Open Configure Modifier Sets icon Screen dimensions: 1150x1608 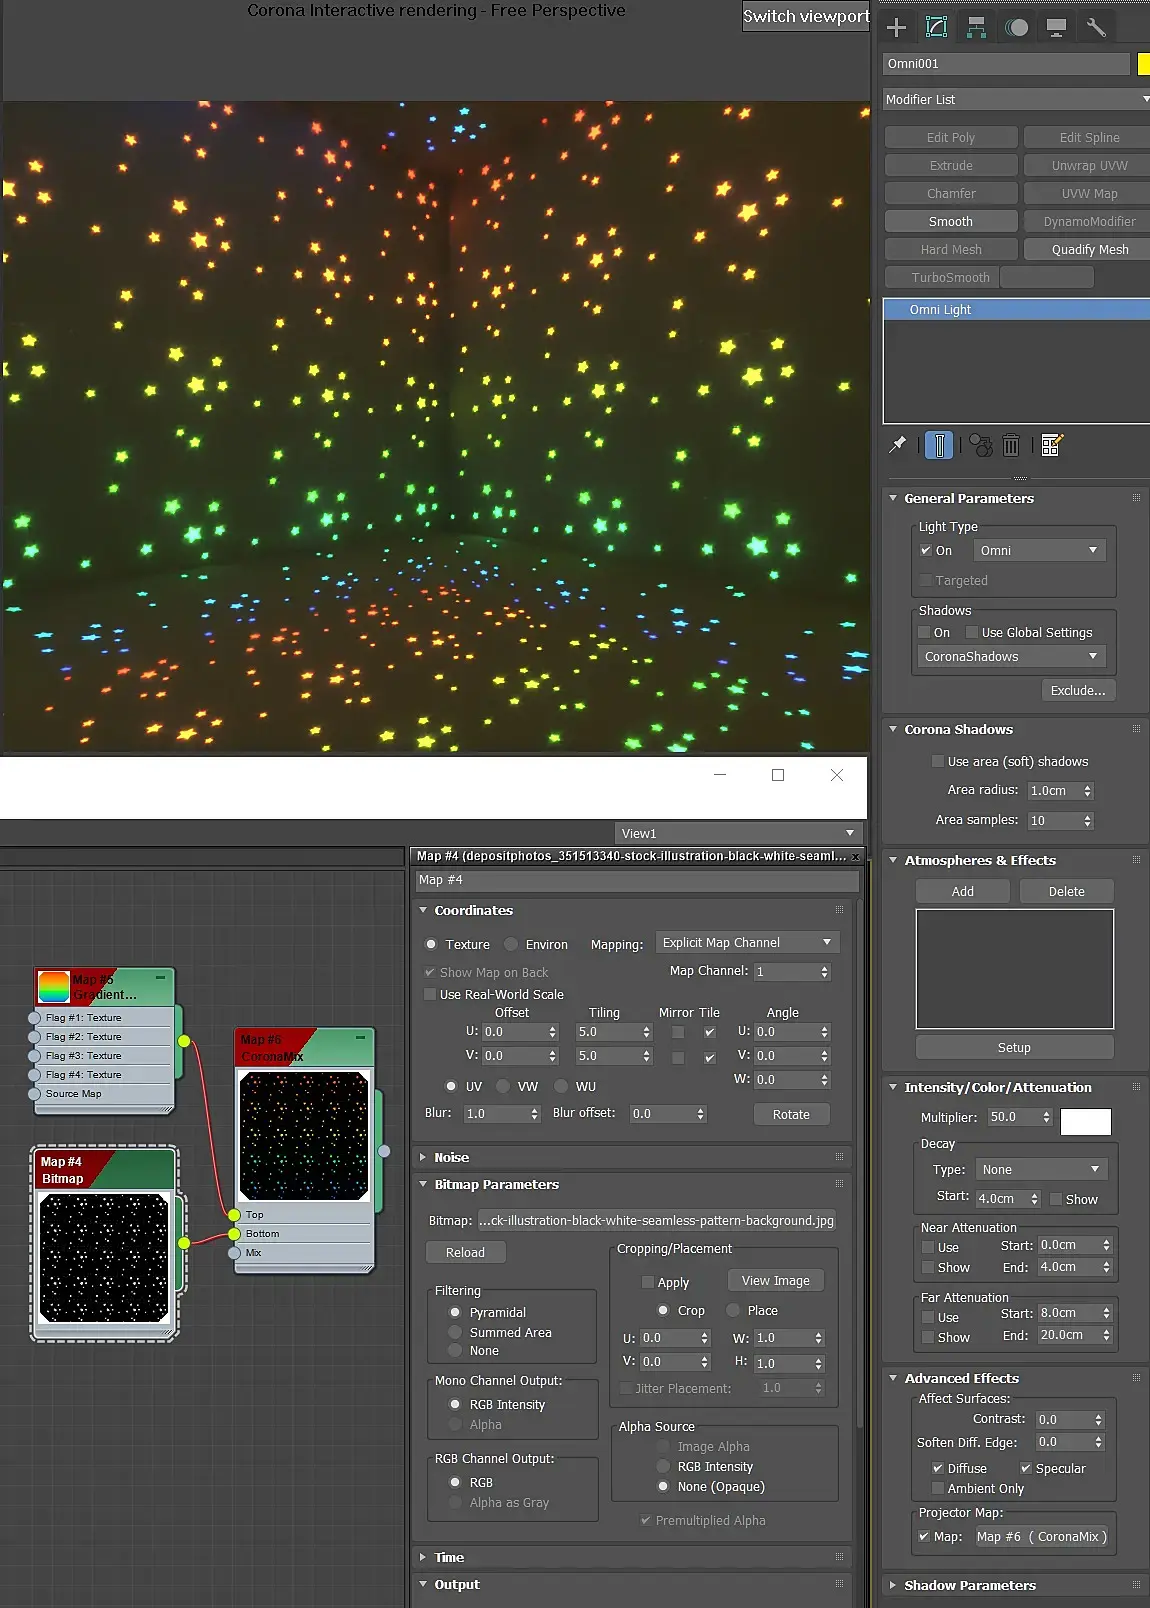(x=1052, y=445)
